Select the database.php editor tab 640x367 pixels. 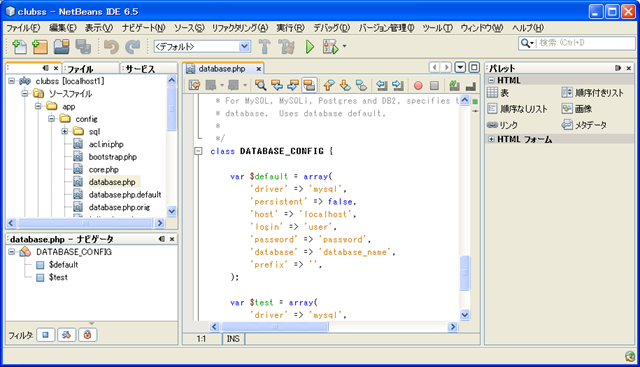pyautogui.click(x=222, y=69)
